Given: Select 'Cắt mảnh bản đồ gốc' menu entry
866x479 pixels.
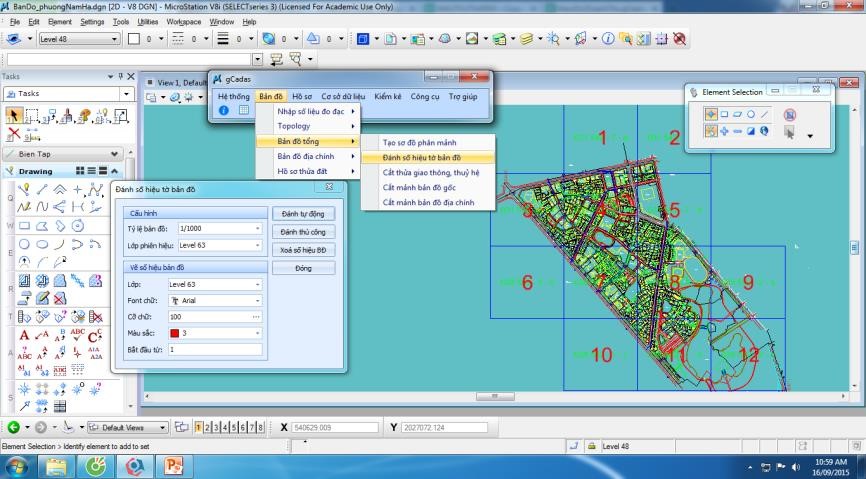Looking at the screenshot, I should pyautogui.click(x=420, y=187).
